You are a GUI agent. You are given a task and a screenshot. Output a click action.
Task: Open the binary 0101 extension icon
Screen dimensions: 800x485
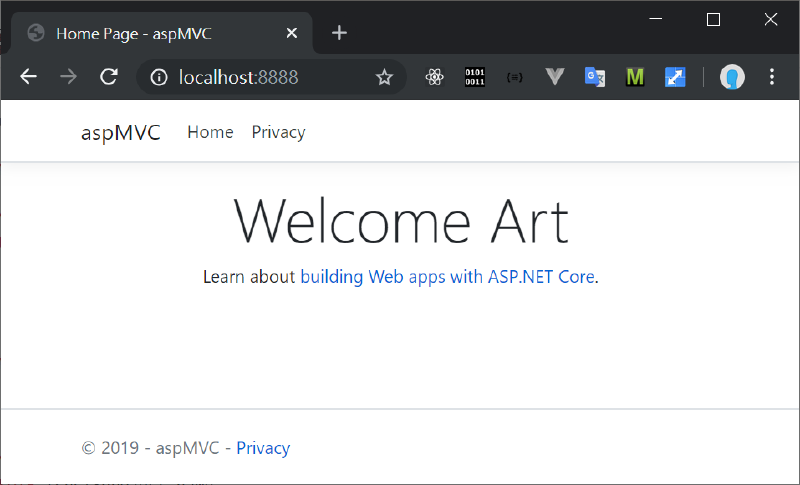[475, 77]
